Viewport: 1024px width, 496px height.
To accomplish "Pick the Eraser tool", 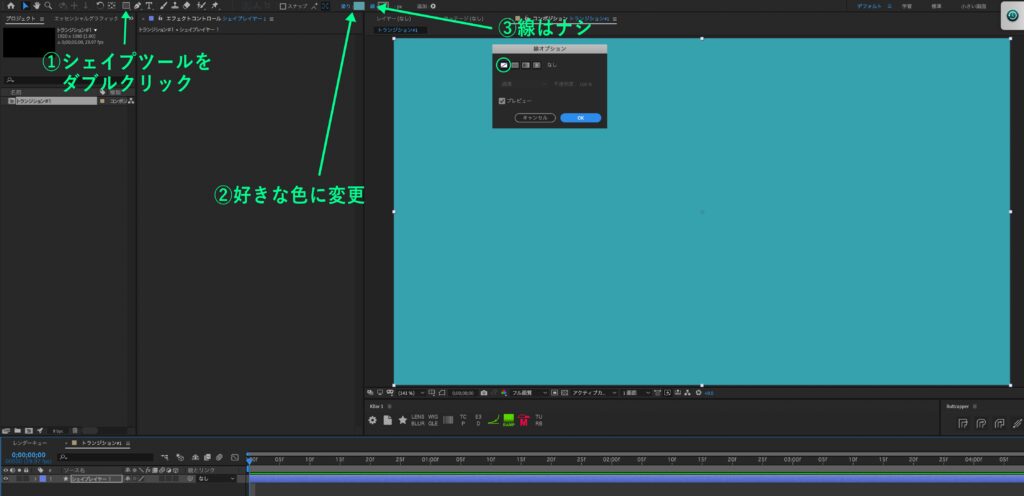I will tap(187, 5).
